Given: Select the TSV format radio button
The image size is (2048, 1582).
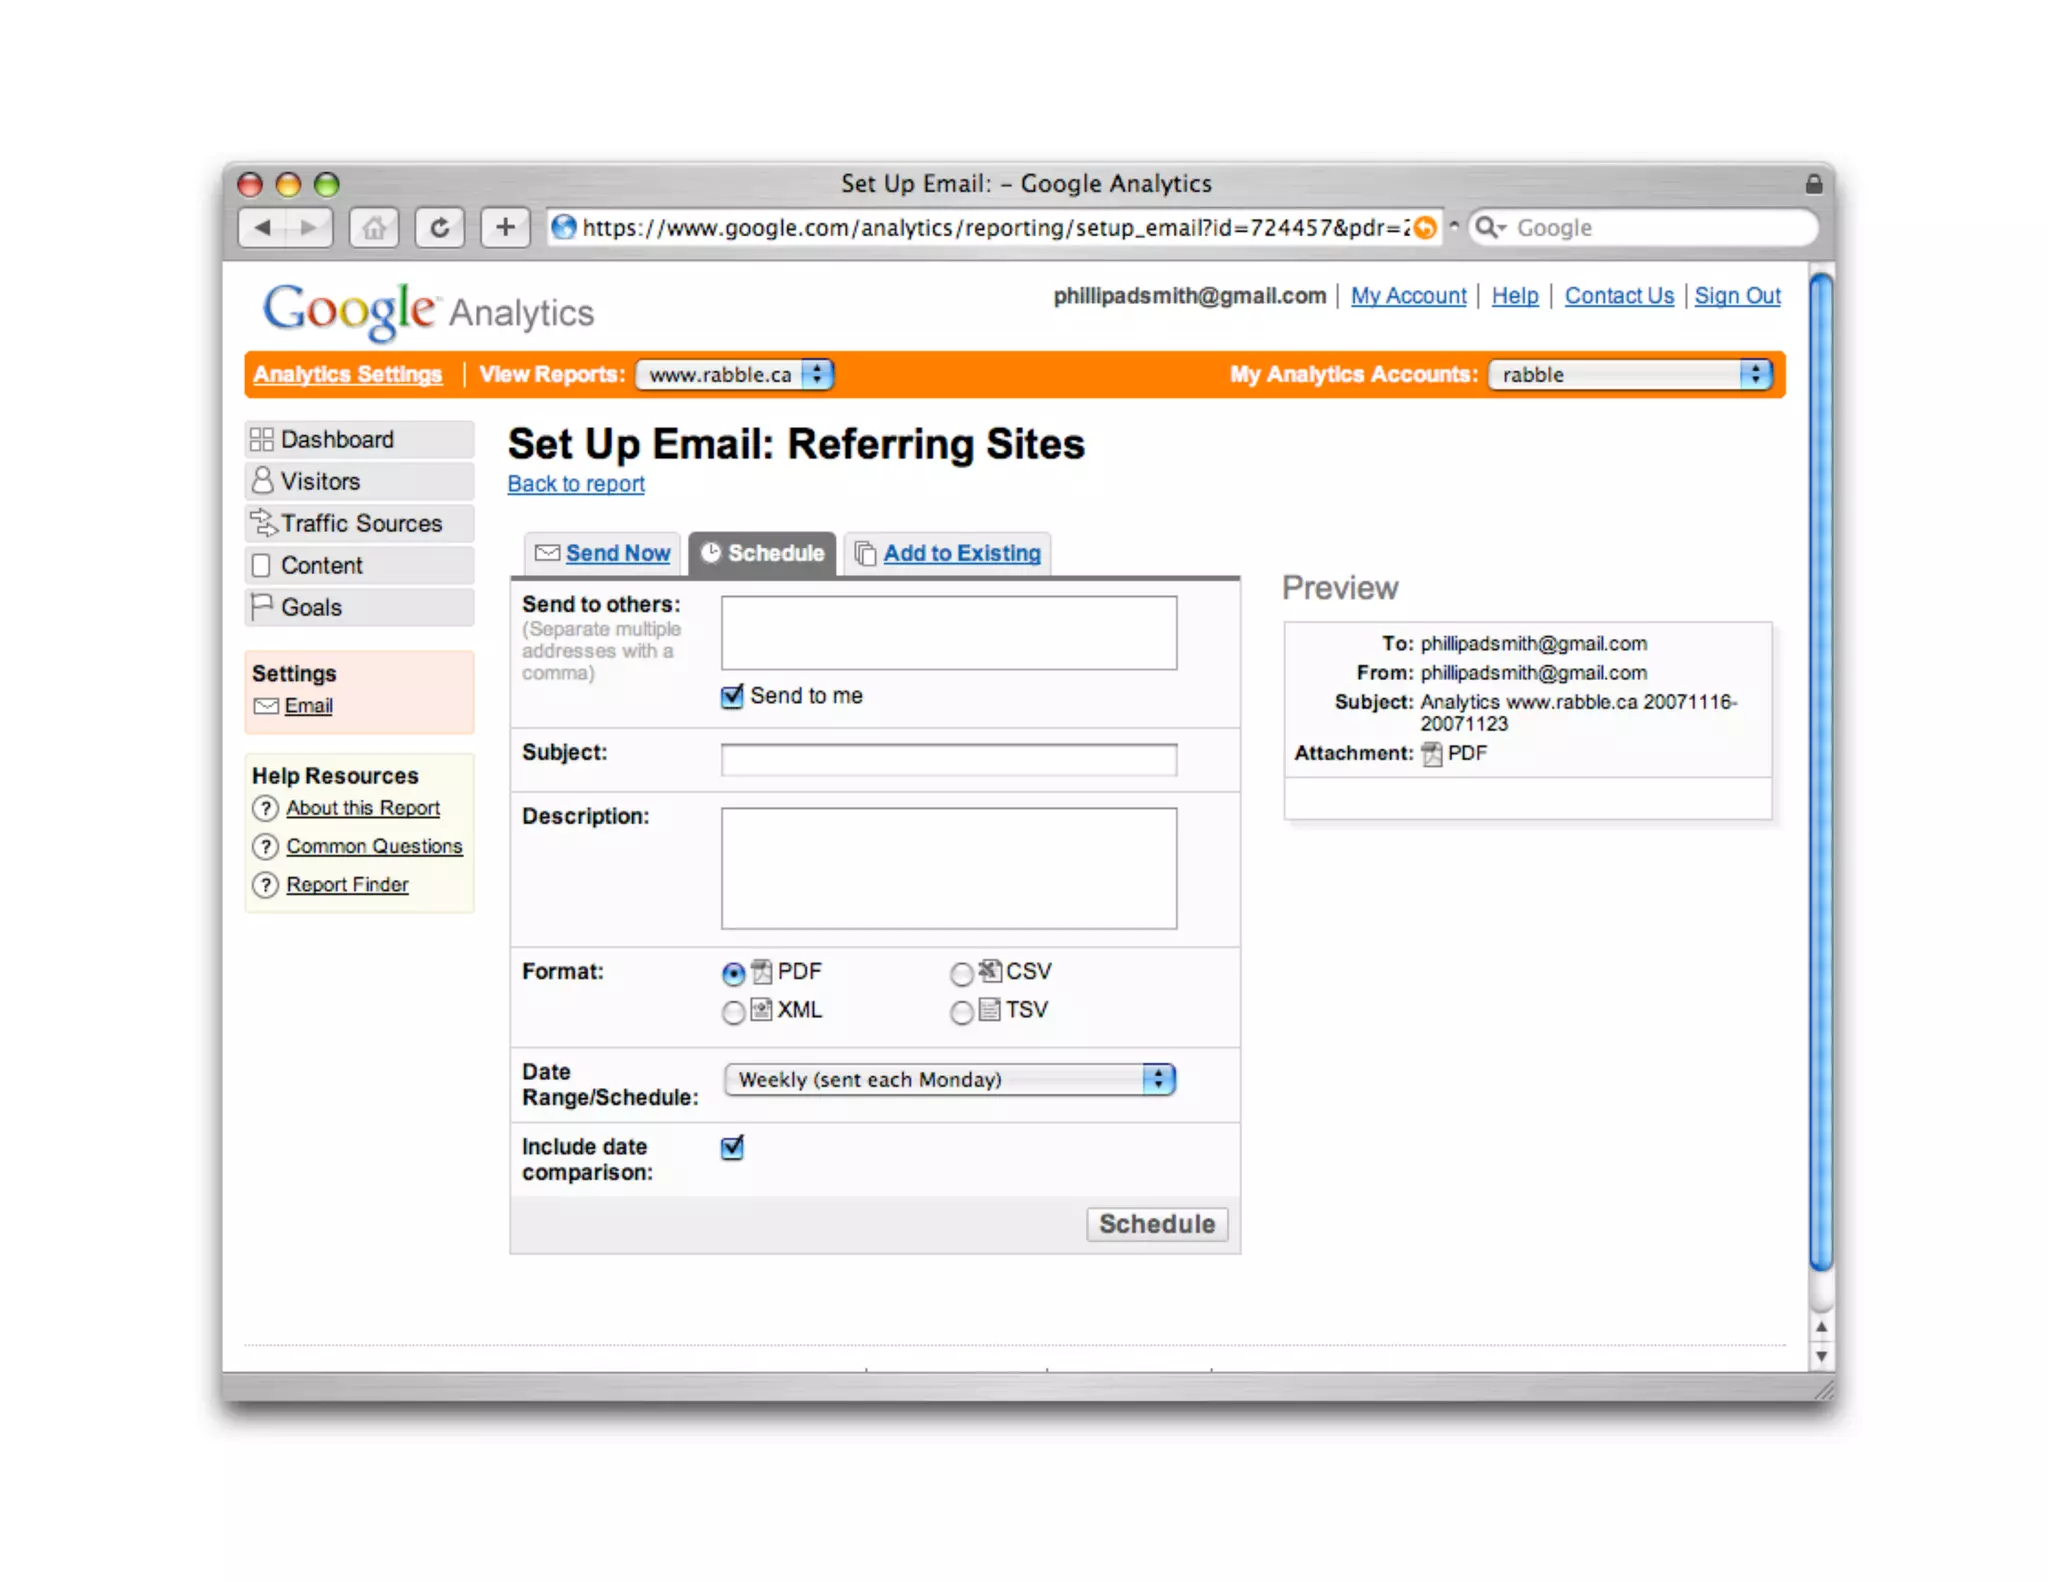Looking at the screenshot, I should point(961,1012).
